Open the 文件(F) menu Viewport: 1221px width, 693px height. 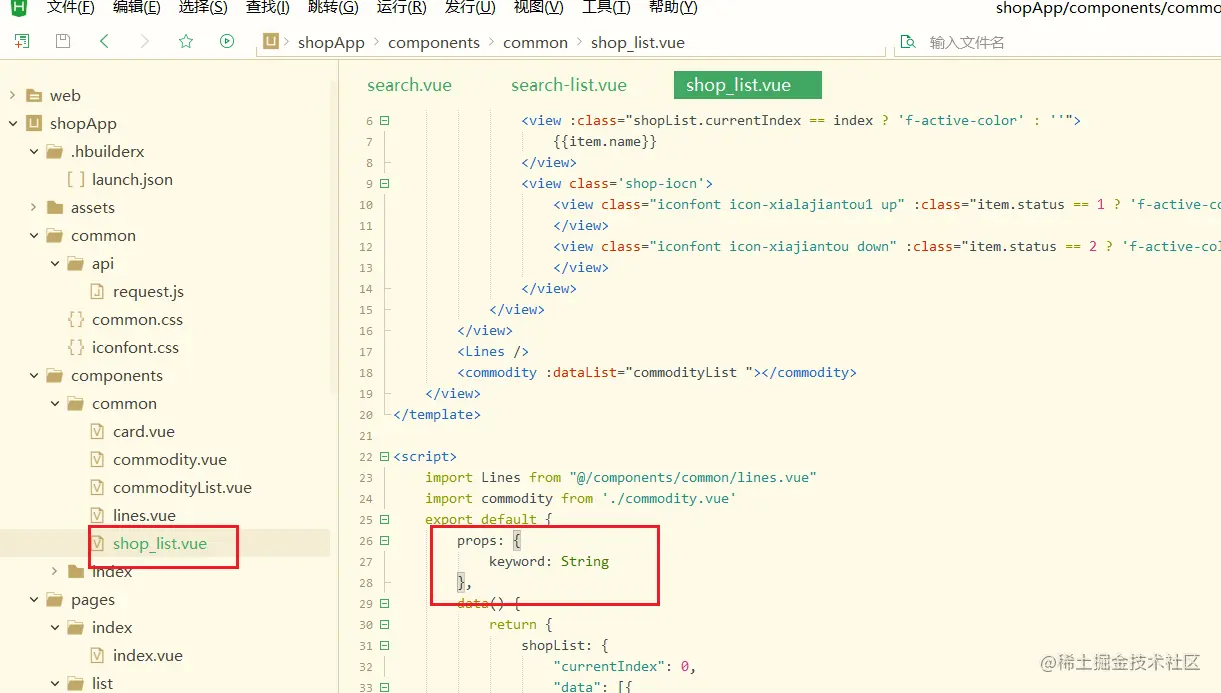70,8
